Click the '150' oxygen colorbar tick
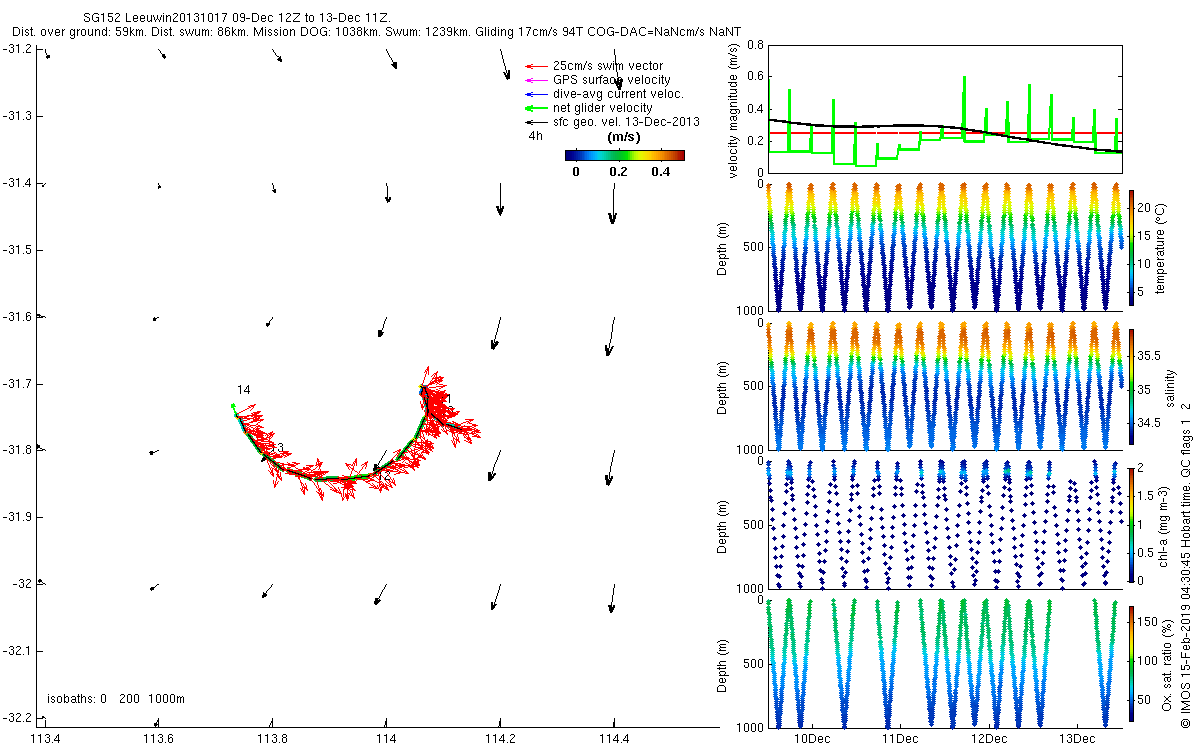This screenshot has width=1200, height=750. [x=1149, y=622]
